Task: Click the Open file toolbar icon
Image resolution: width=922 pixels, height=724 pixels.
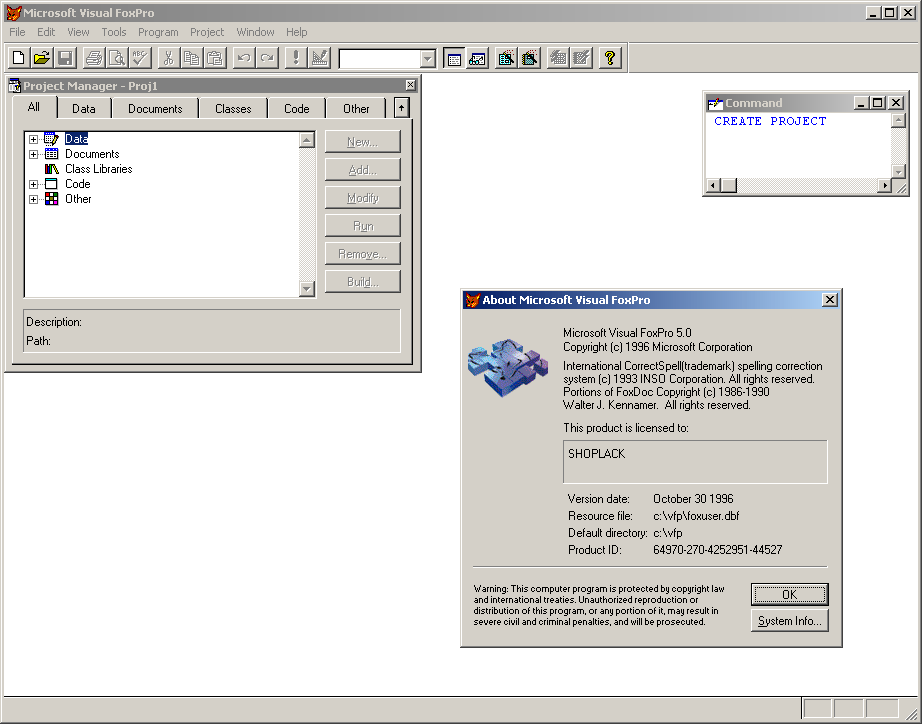Action: (x=42, y=58)
